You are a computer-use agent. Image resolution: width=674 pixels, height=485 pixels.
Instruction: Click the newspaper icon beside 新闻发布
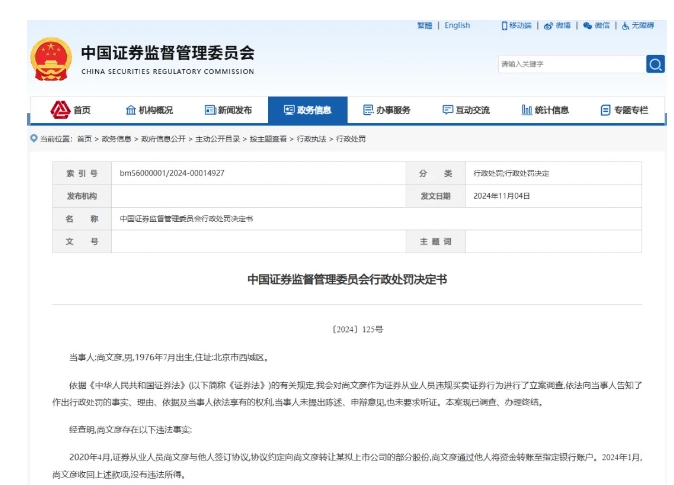pos(210,110)
